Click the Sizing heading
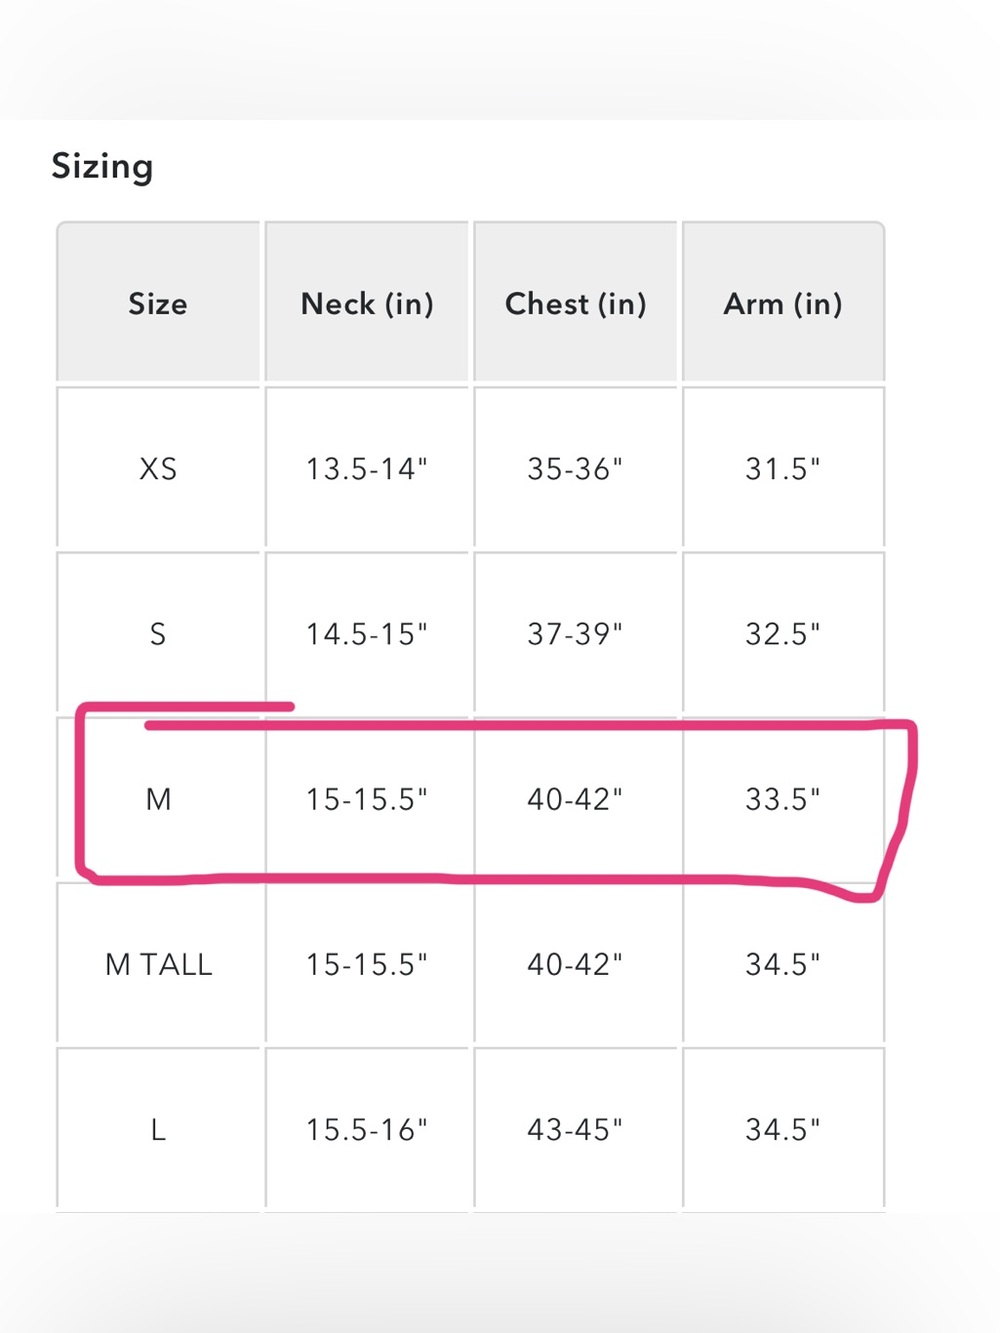Image resolution: width=1000 pixels, height=1333 pixels. point(102,166)
